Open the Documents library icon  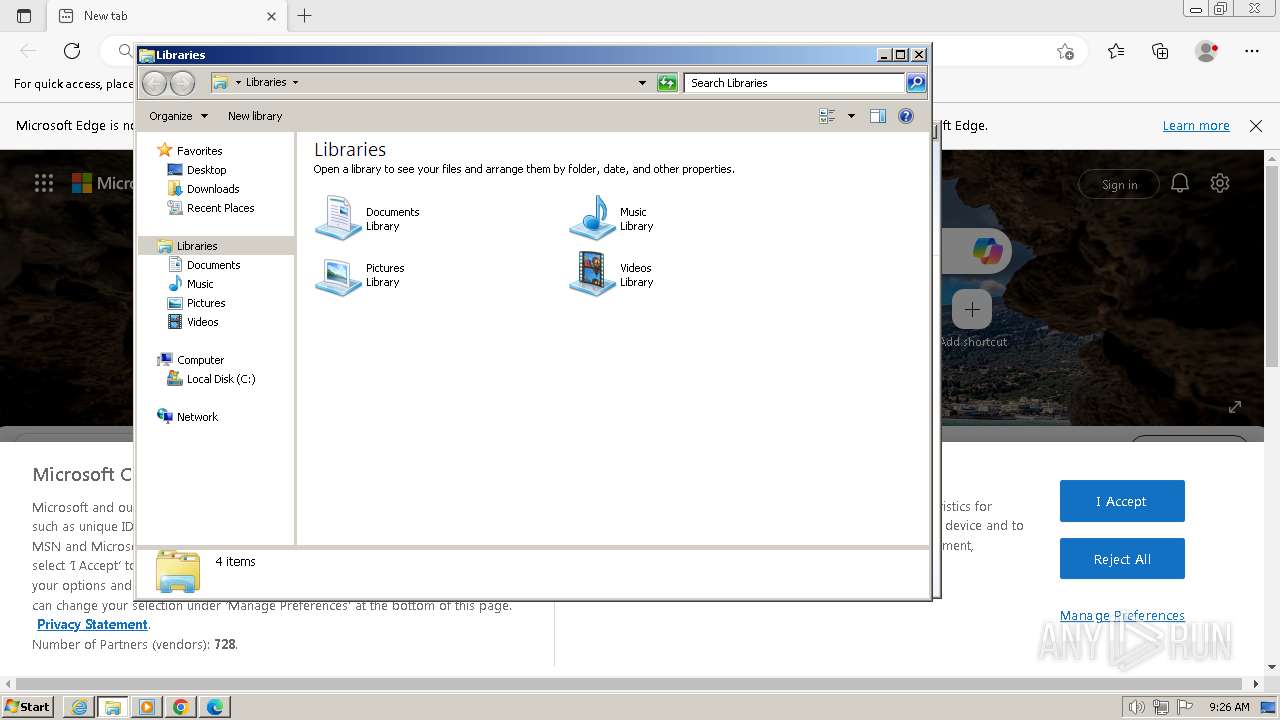click(x=338, y=218)
